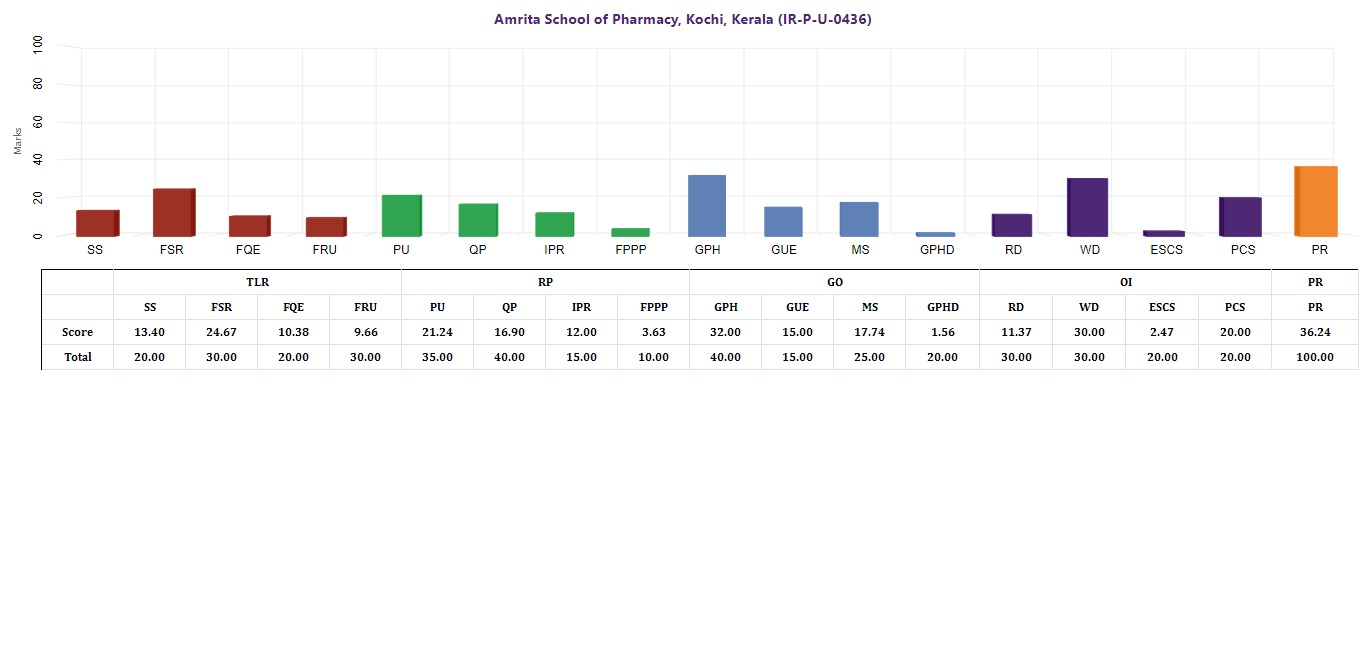Click the MS total 25.00 cell
Viewport: 1366px width, 657px height.
[x=869, y=357]
